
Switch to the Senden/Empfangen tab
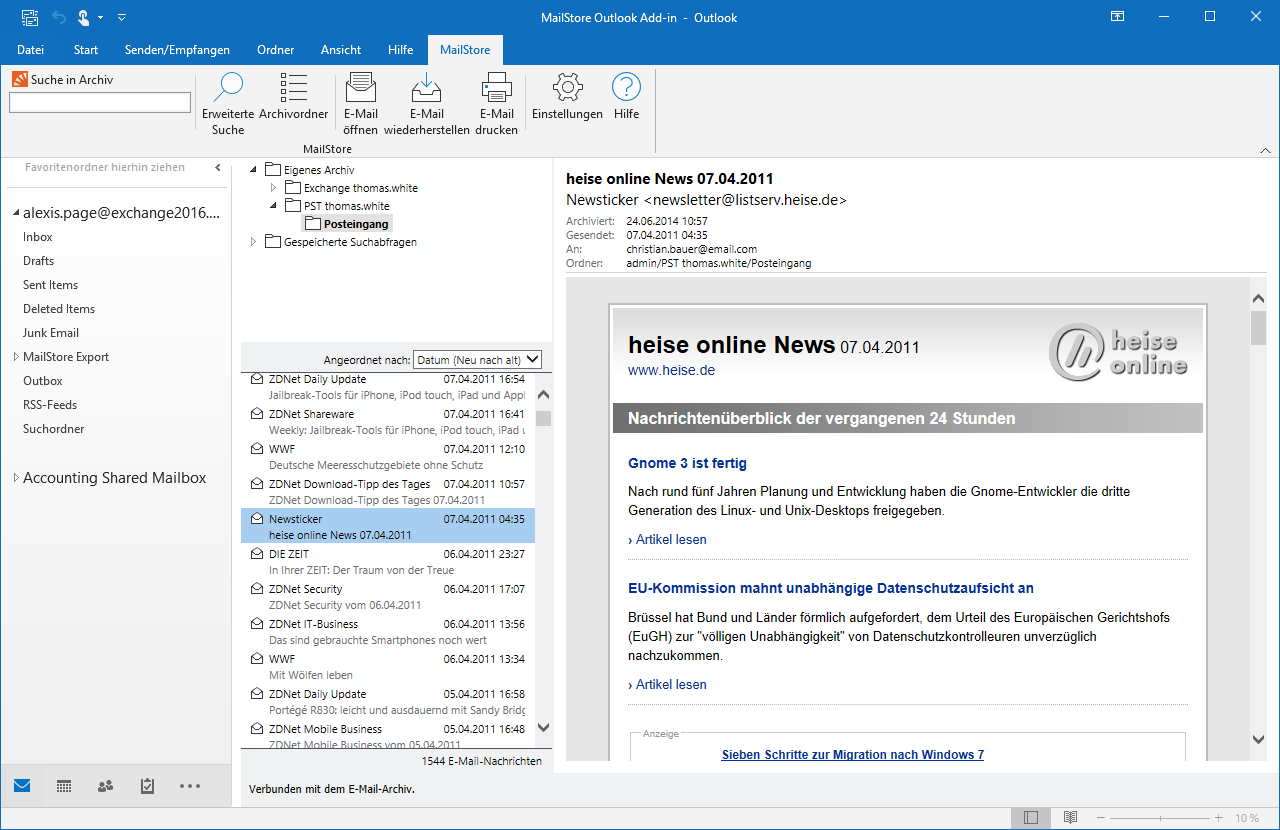(x=177, y=49)
